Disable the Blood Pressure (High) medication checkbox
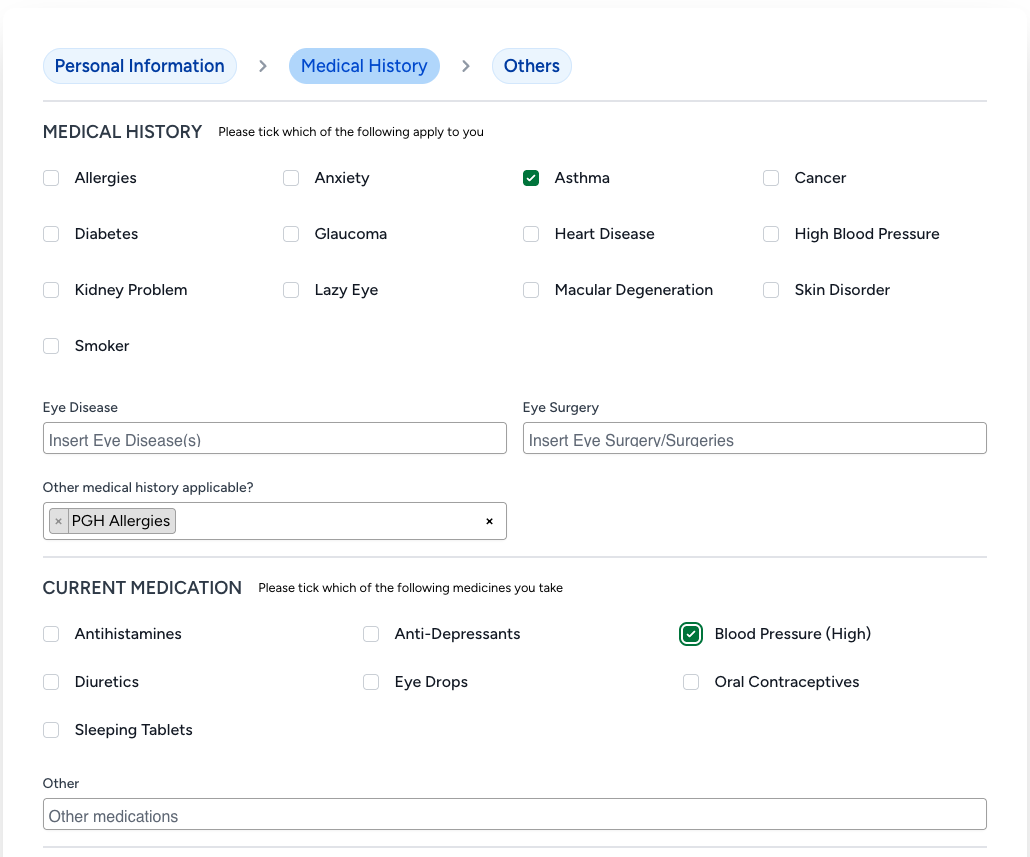The width and height of the screenshot is (1030, 857). [x=691, y=634]
